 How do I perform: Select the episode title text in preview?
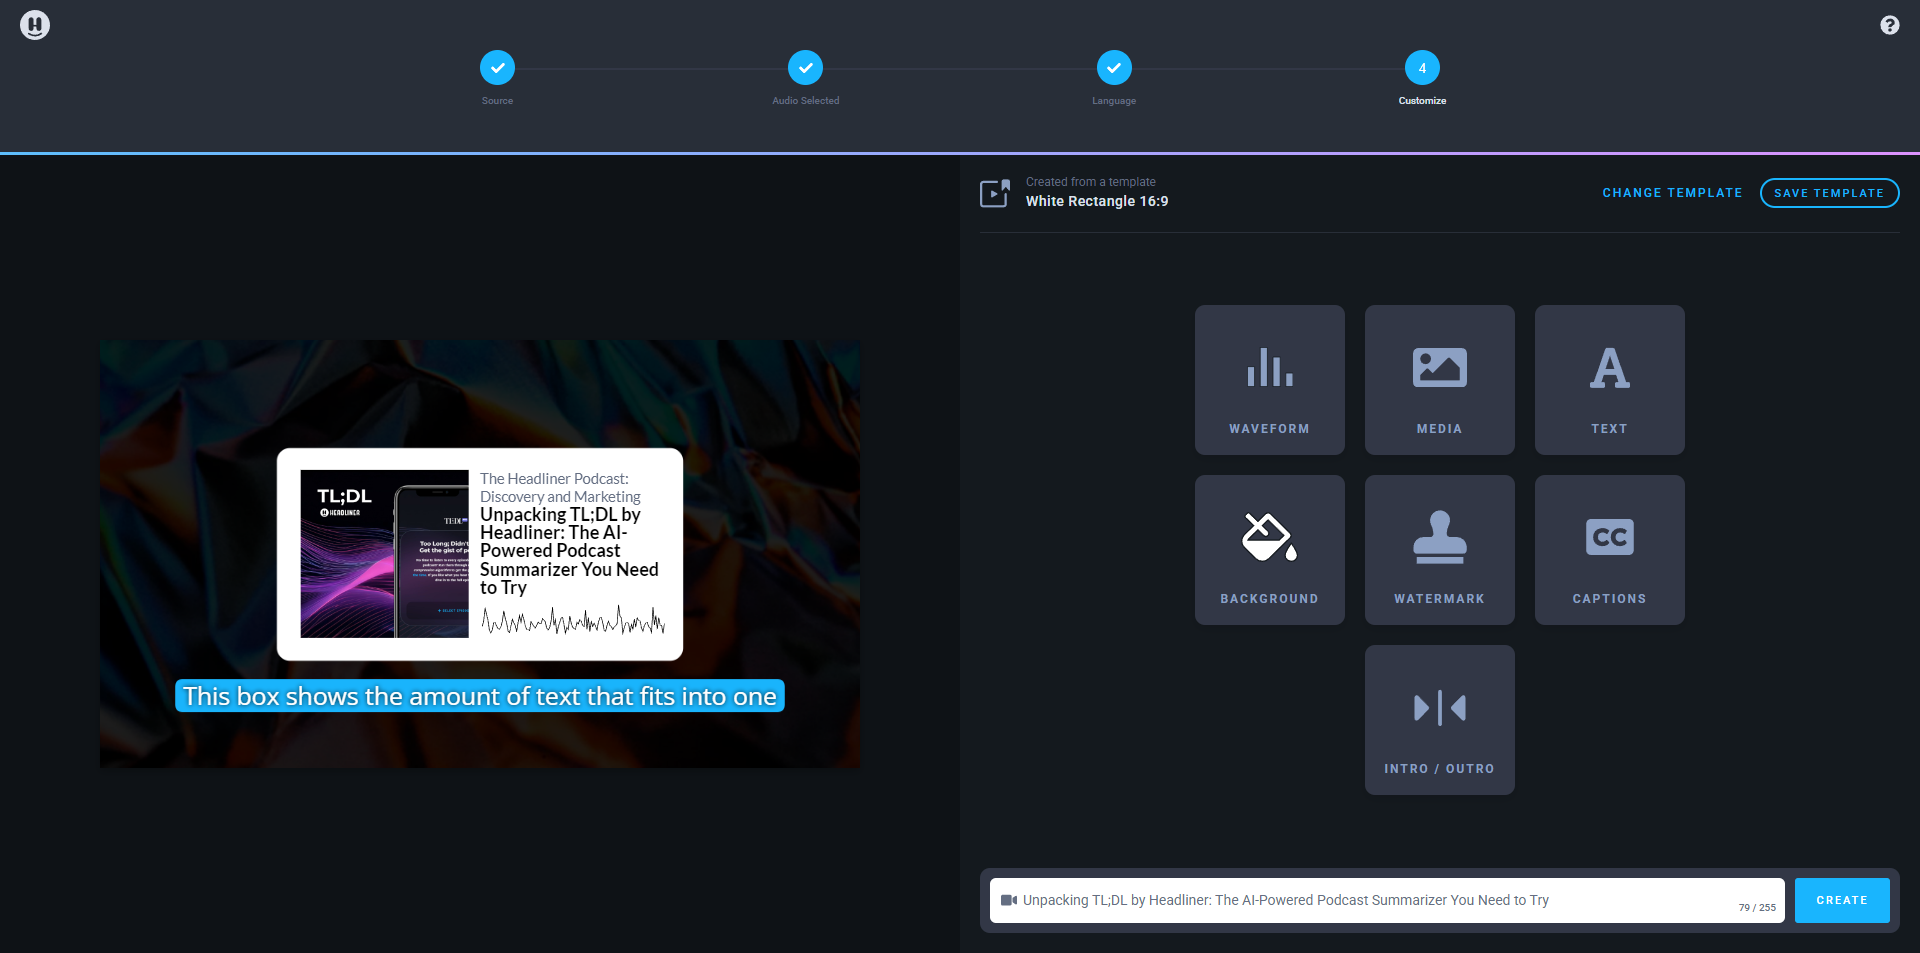[569, 551]
